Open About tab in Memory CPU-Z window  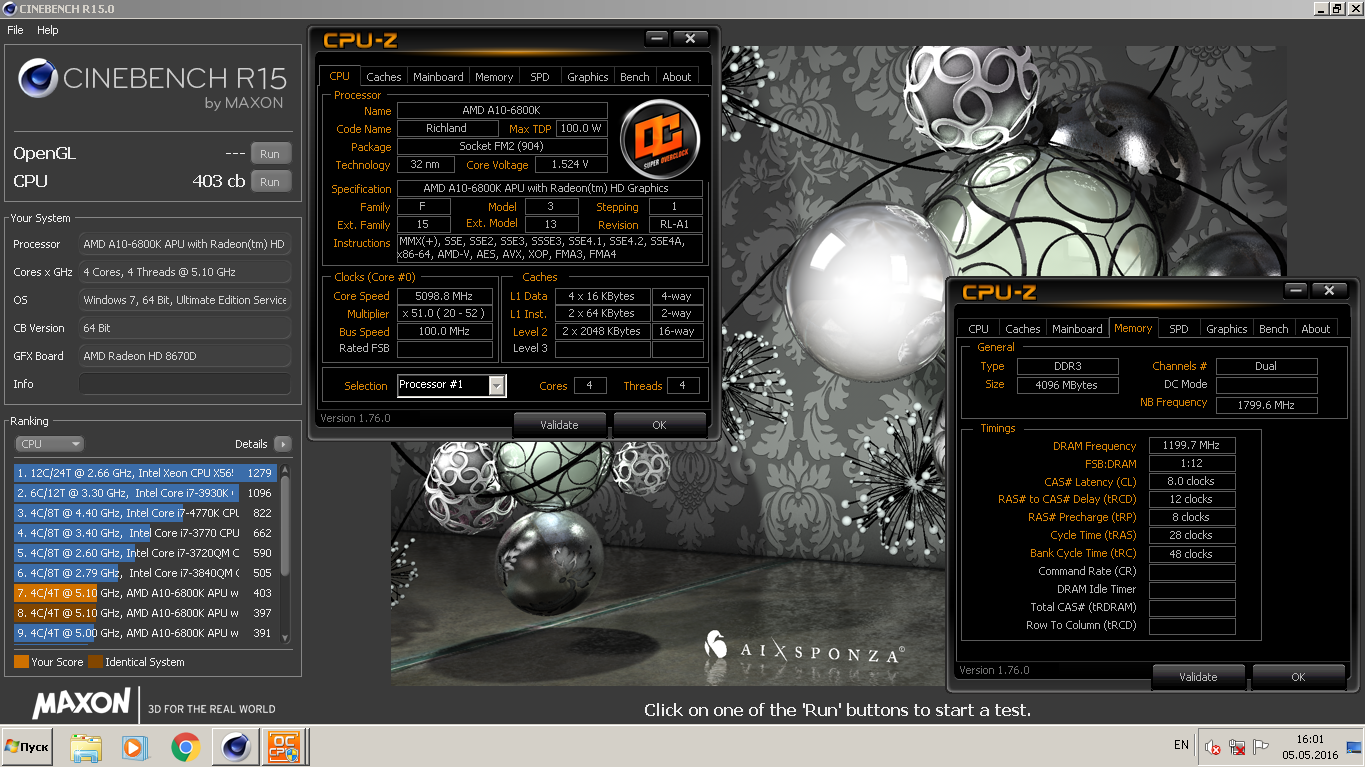click(1316, 329)
